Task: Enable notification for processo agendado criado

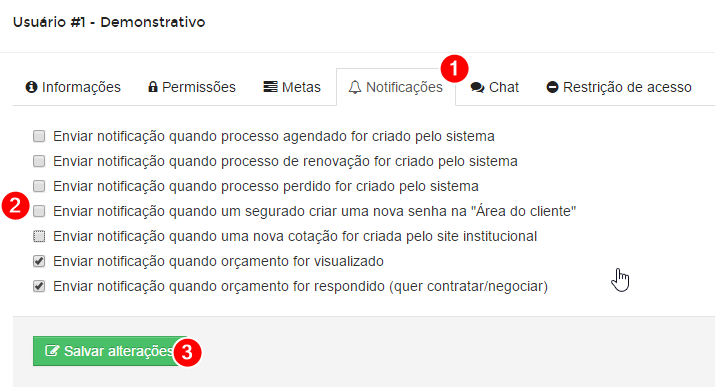Action: tap(39, 136)
